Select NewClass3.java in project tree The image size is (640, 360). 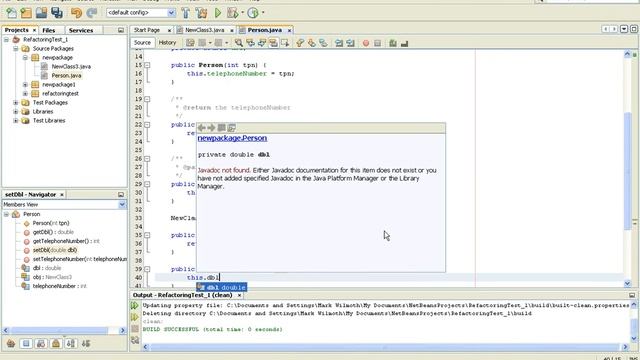point(71,67)
